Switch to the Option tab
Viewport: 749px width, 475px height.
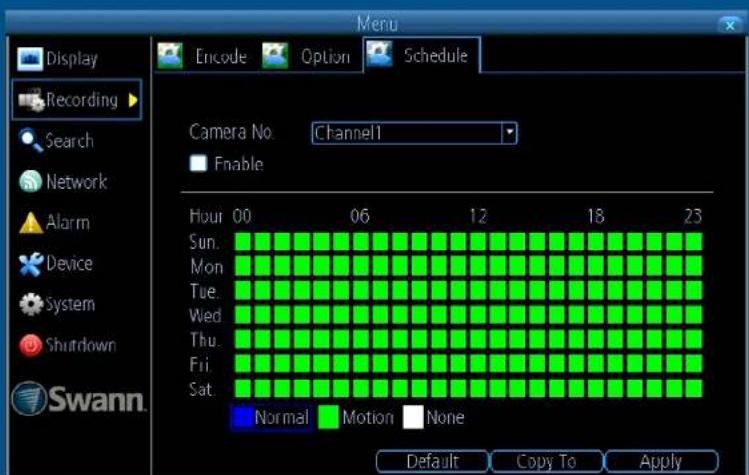point(325,57)
